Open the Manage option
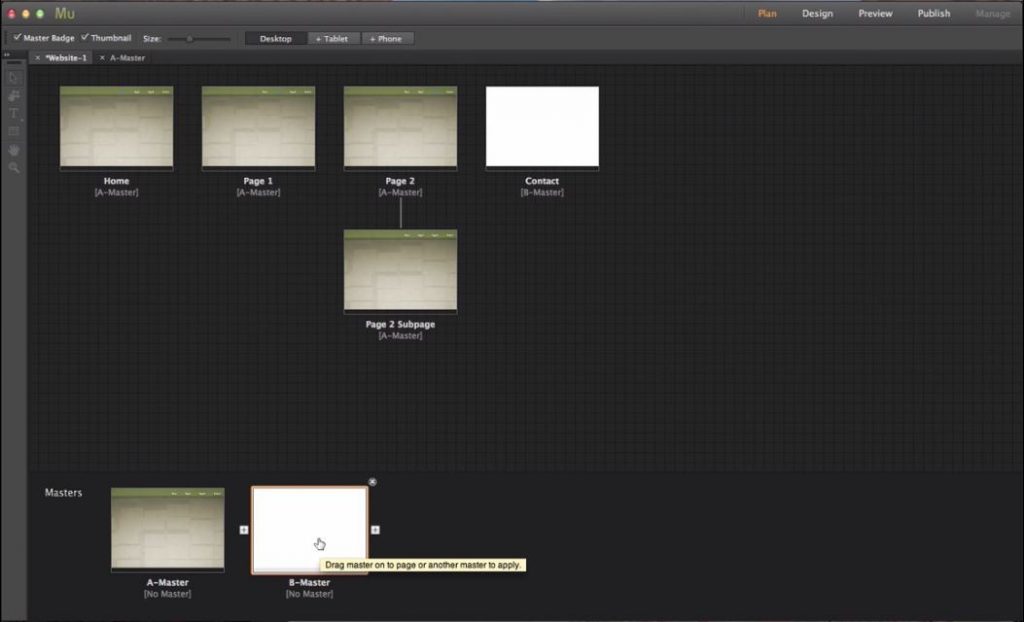 click(x=993, y=13)
